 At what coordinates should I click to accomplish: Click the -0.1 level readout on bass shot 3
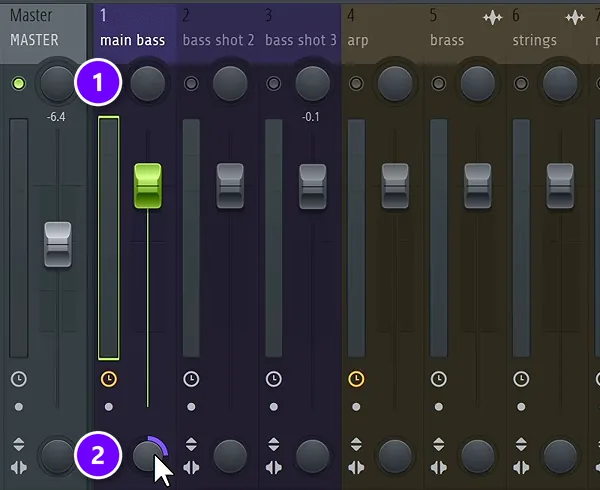coord(310,117)
